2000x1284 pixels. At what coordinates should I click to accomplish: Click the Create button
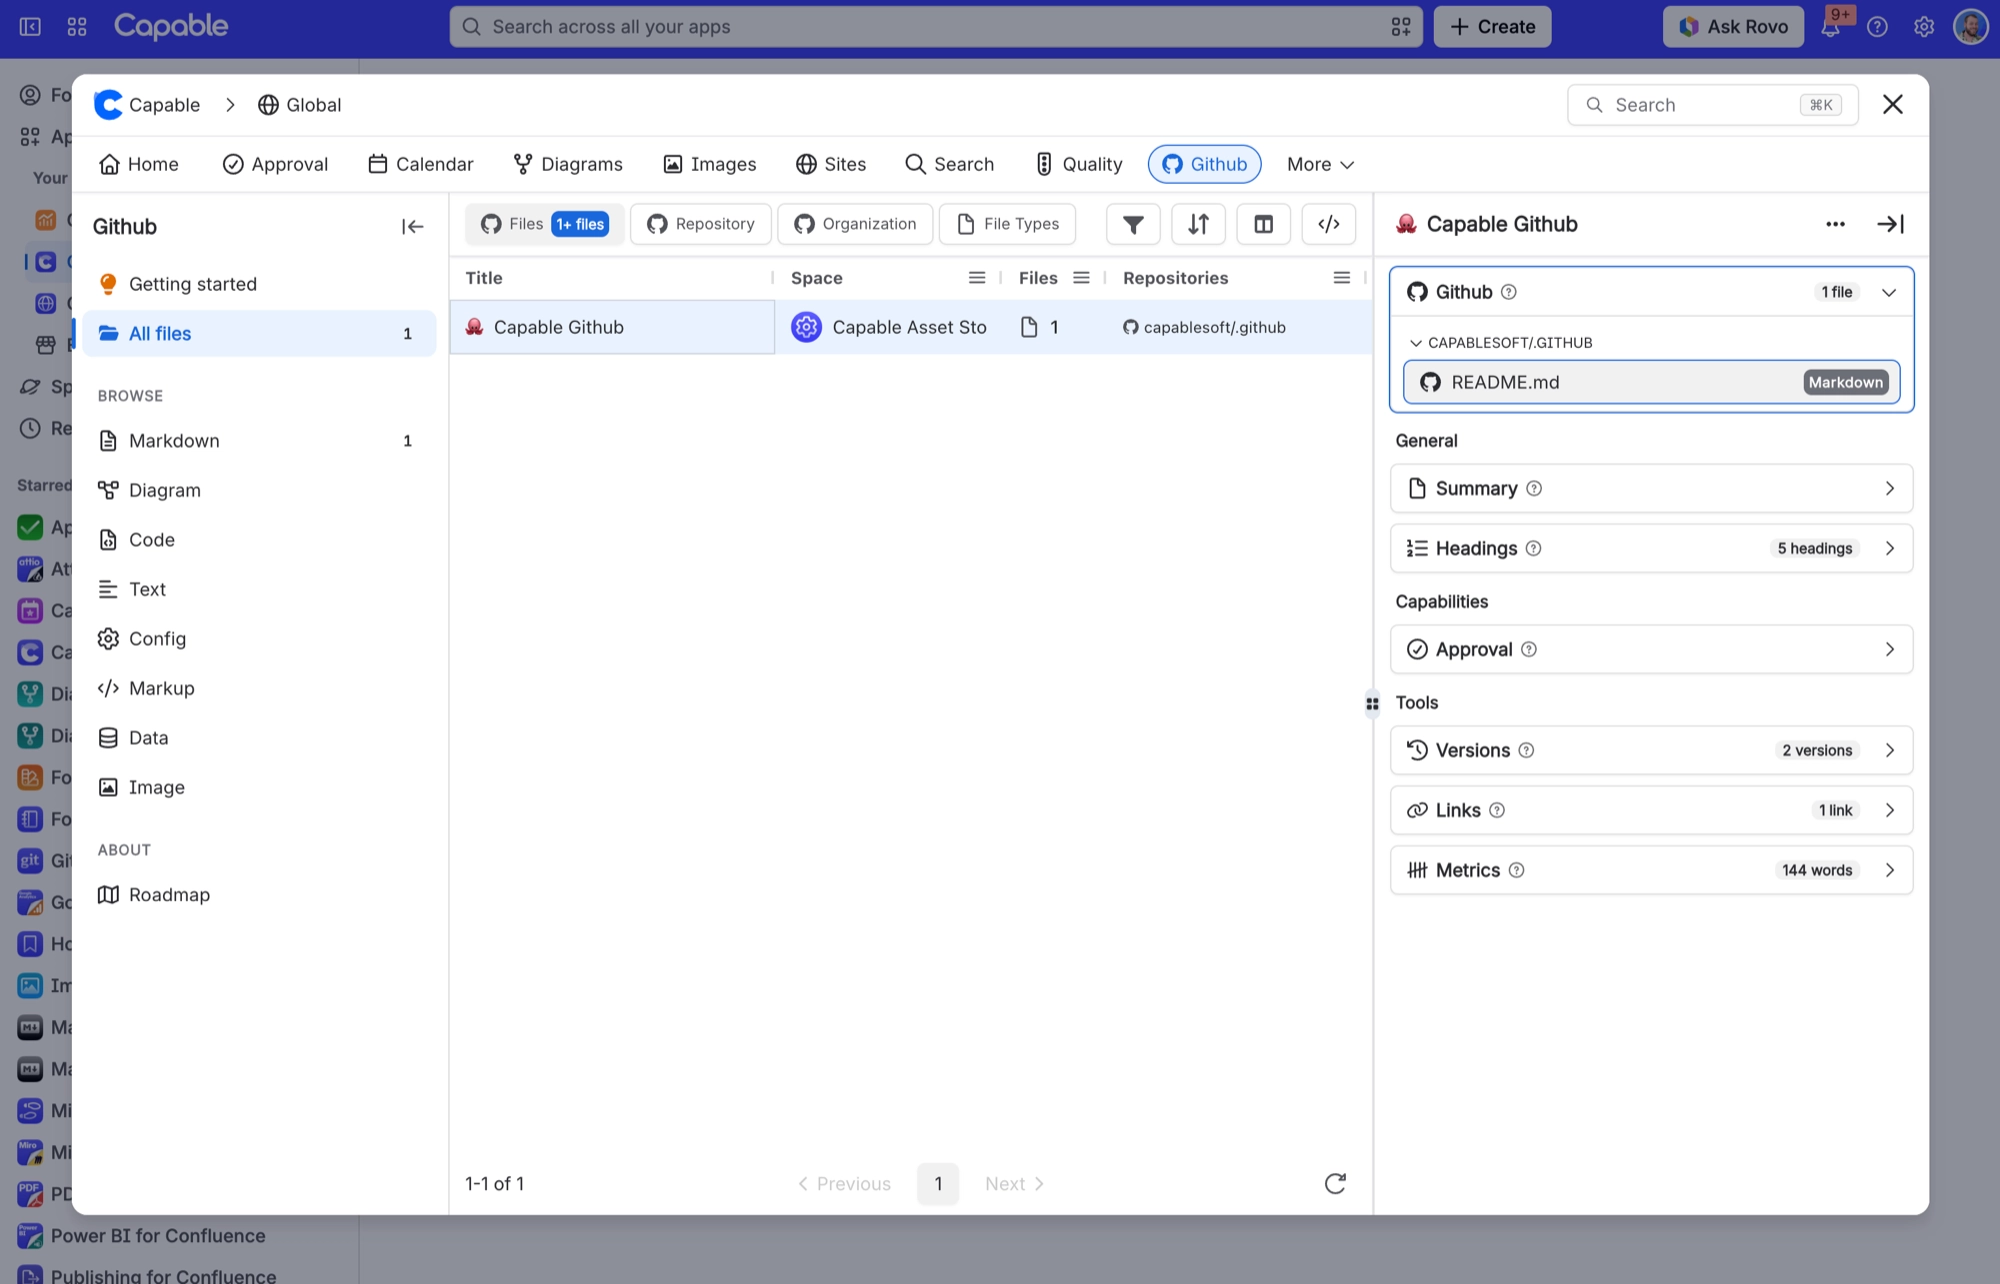pyautogui.click(x=1493, y=27)
